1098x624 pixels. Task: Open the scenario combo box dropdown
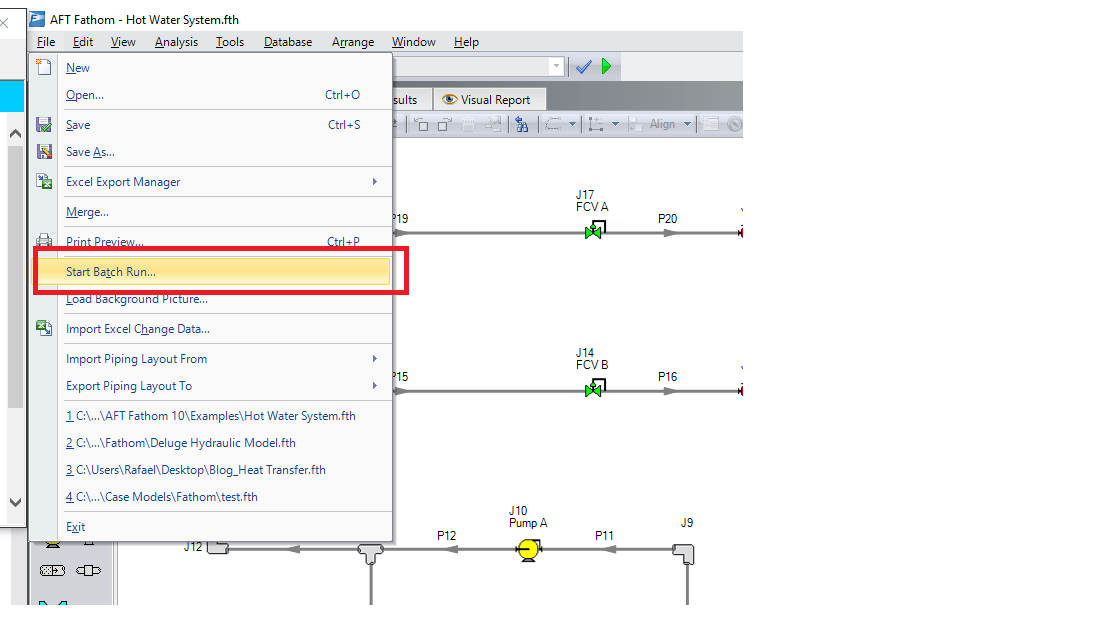tap(556, 67)
